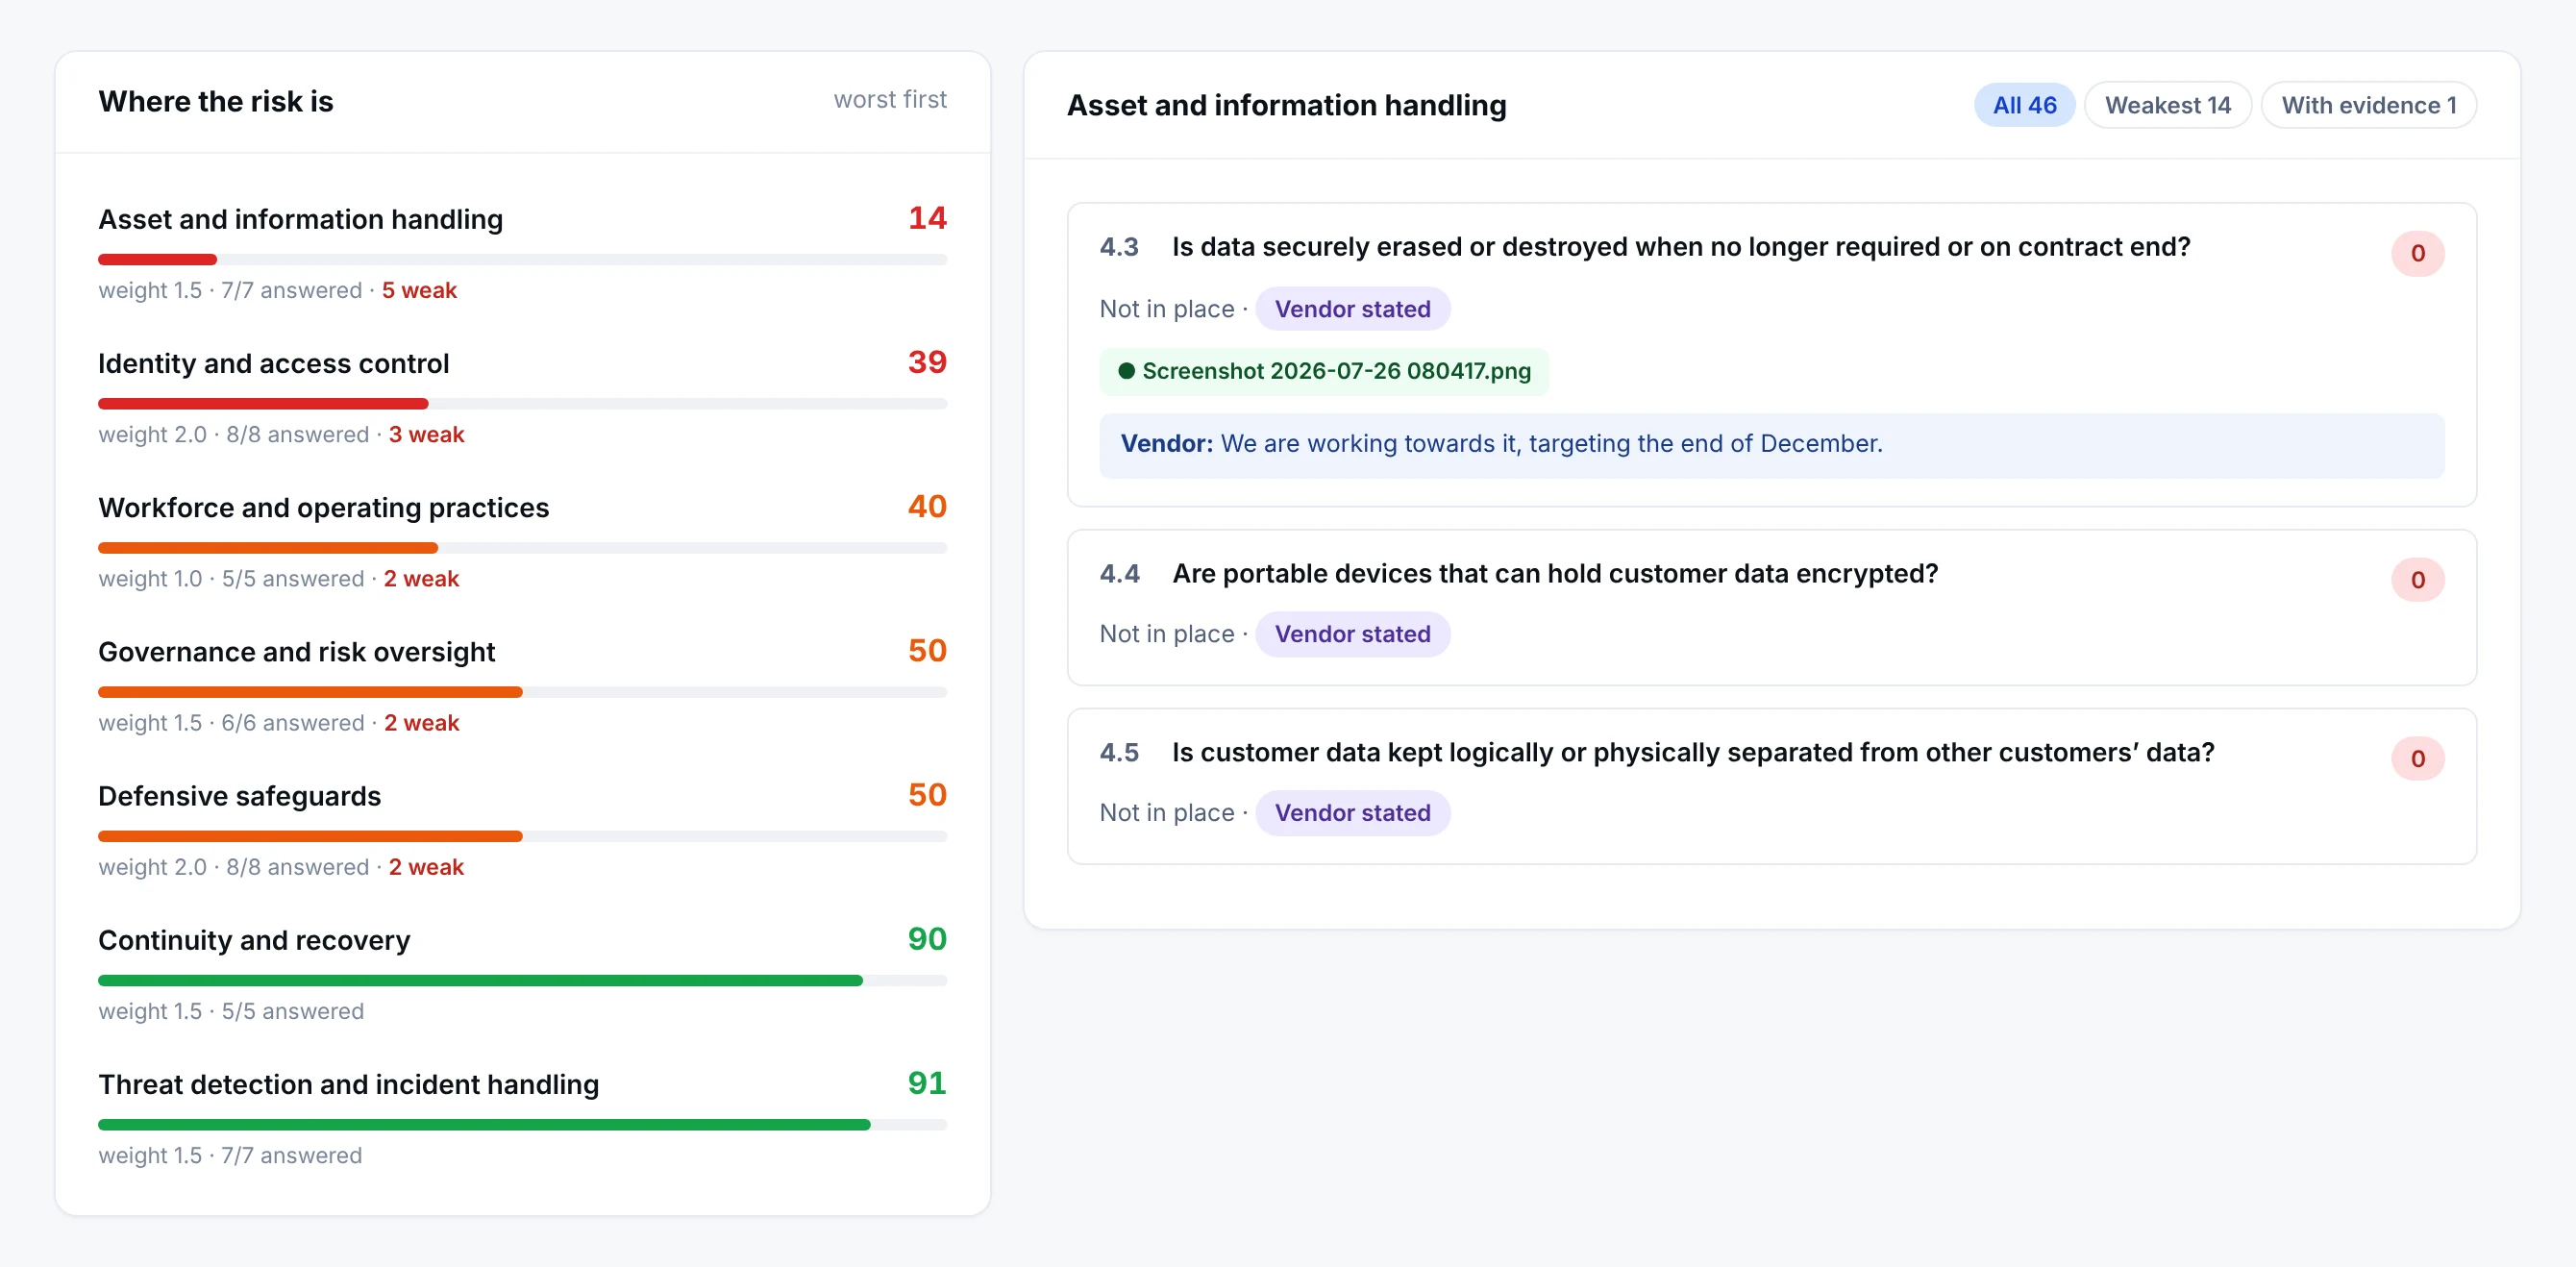Click the 'worst first' sort label
Image resolution: width=2576 pixels, height=1267 pixels.
click(x=890, y=99)
